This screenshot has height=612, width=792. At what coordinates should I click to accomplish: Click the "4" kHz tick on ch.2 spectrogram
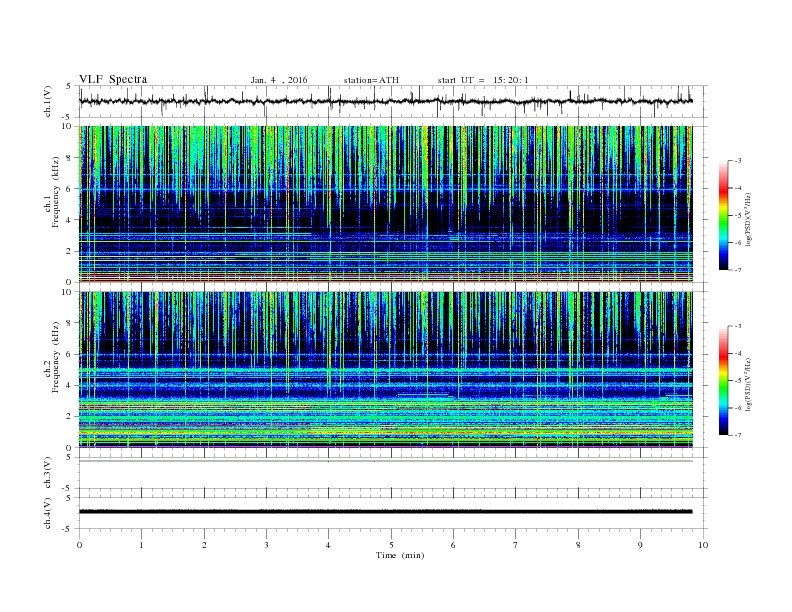tap(70, 386)
